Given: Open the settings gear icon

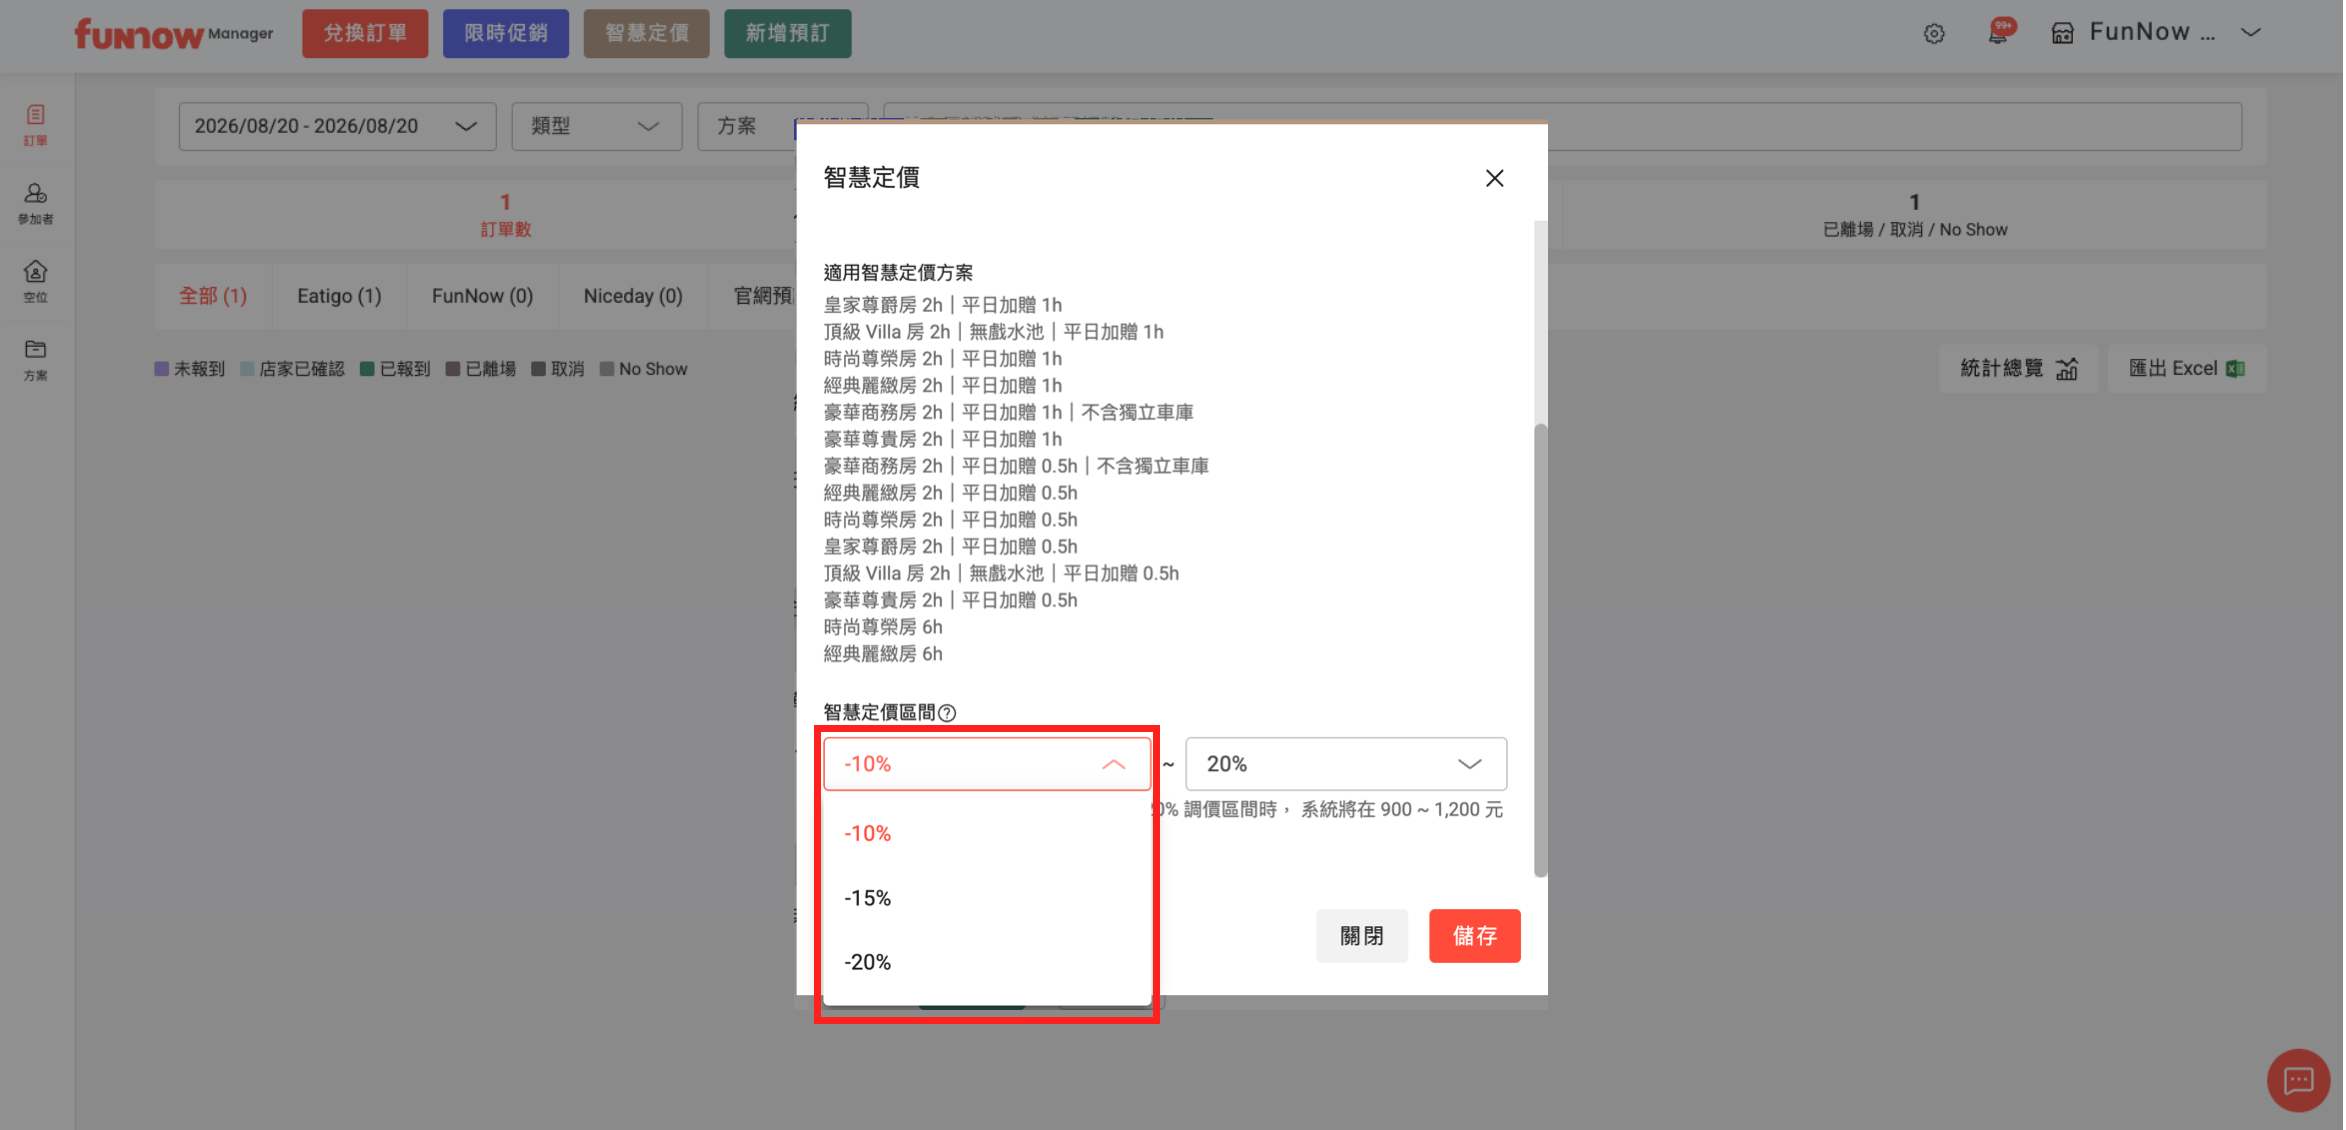Looking at the screenshot, I should 1934,34.
